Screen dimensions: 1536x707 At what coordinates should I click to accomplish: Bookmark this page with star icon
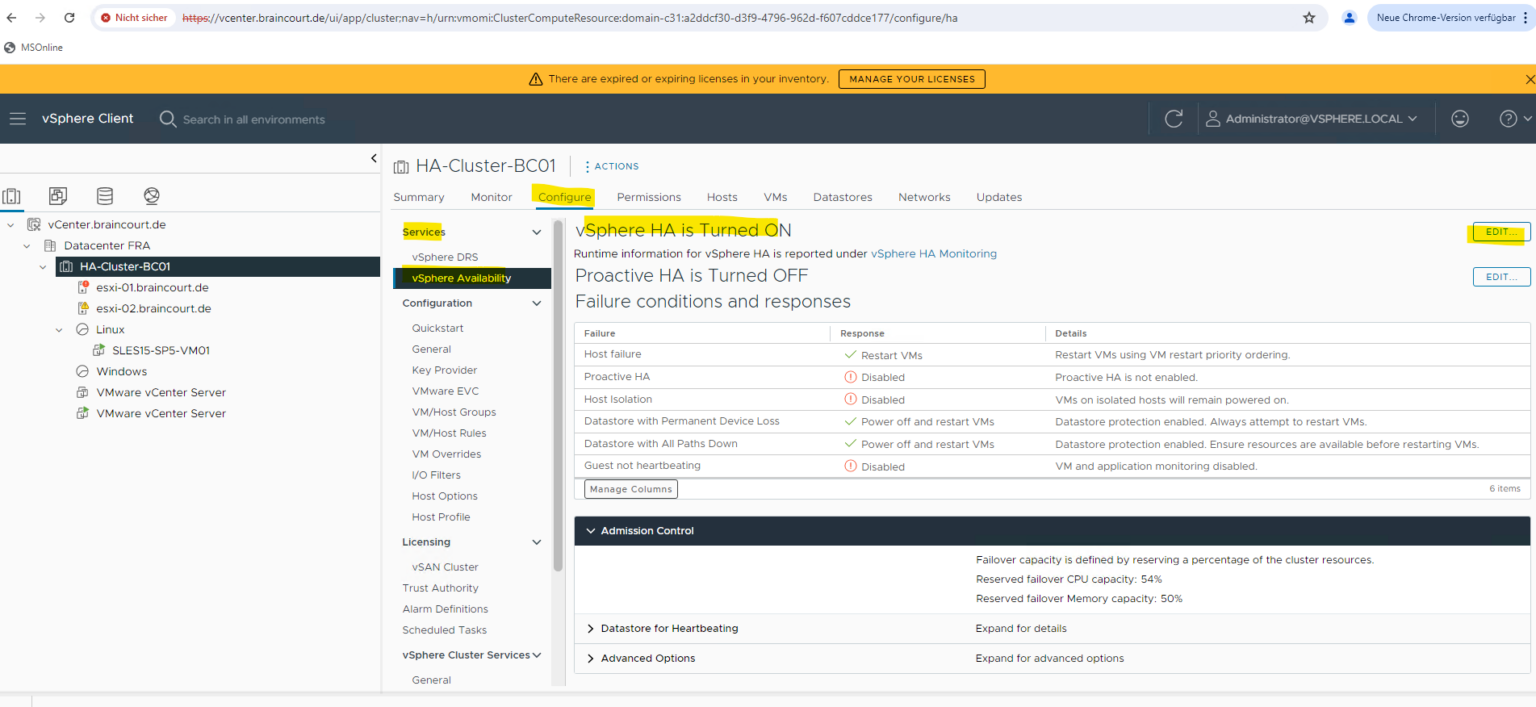click(x=1309, y=18)
